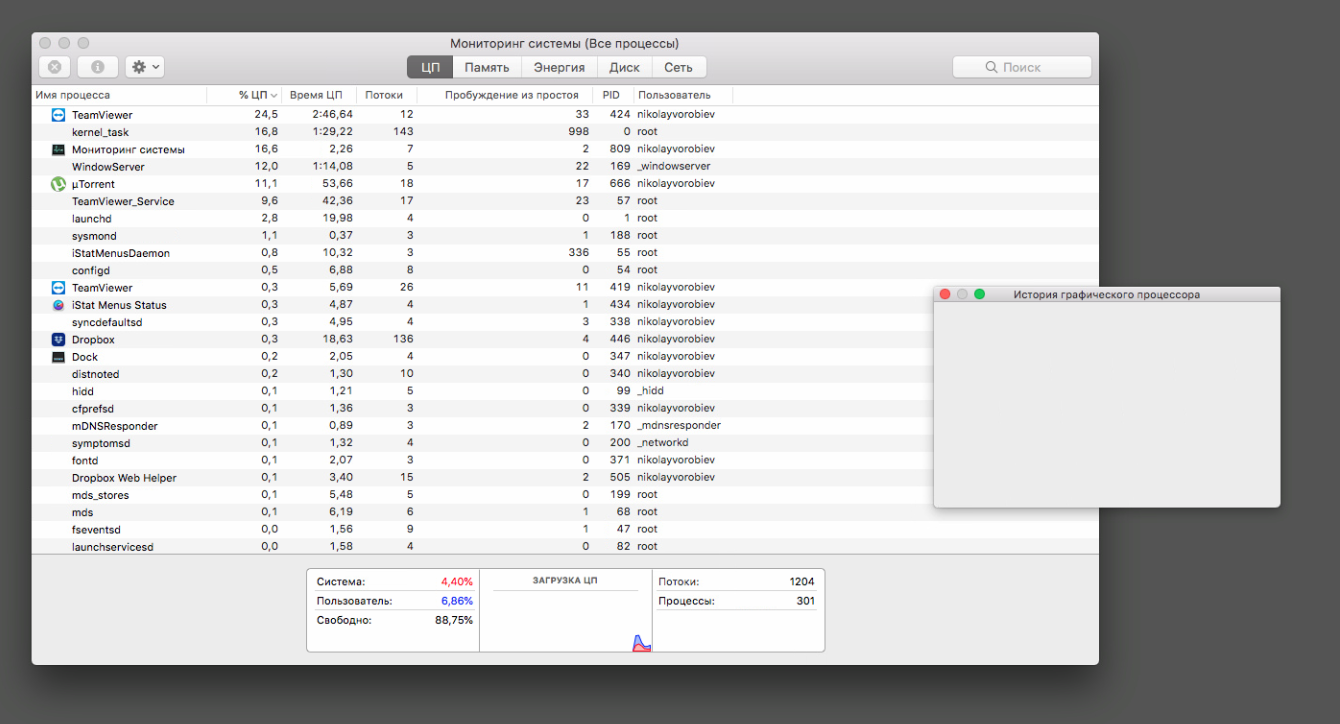Open the Энергия tab
The width and height of the screenshot is (1340, 724).
(x=558, y=67)
